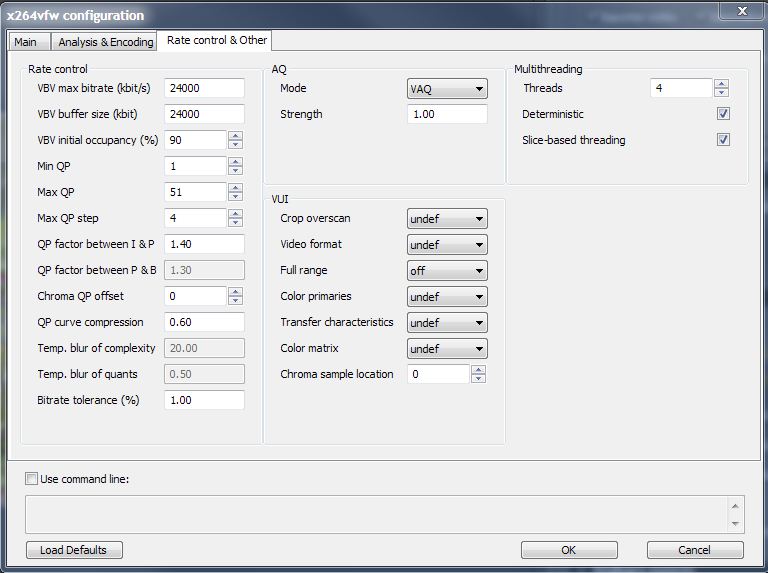Image resolution: width=768 pixels, height=573 pixels.
Task: Increase VBV initial occupancy with up arrow
Action: [236, 136]
